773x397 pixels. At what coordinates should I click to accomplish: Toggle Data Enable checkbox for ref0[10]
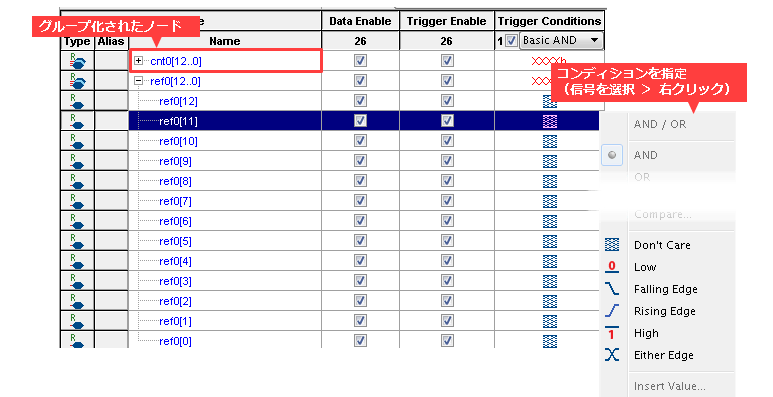click(360, 141)
